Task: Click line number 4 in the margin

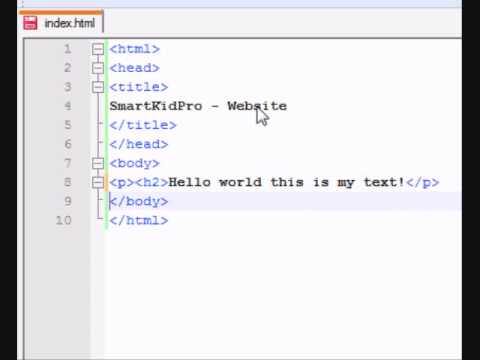Action: point(68,106)
